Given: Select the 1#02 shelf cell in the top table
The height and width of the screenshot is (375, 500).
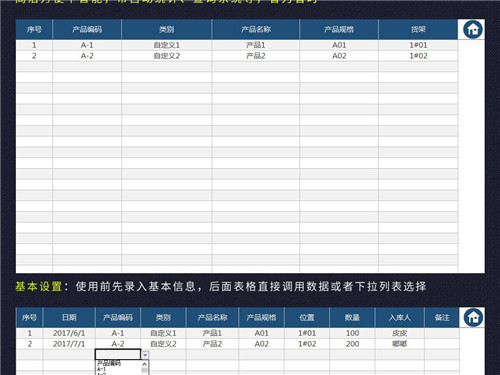Looking at the screenshot, I should tap(418, 56).
